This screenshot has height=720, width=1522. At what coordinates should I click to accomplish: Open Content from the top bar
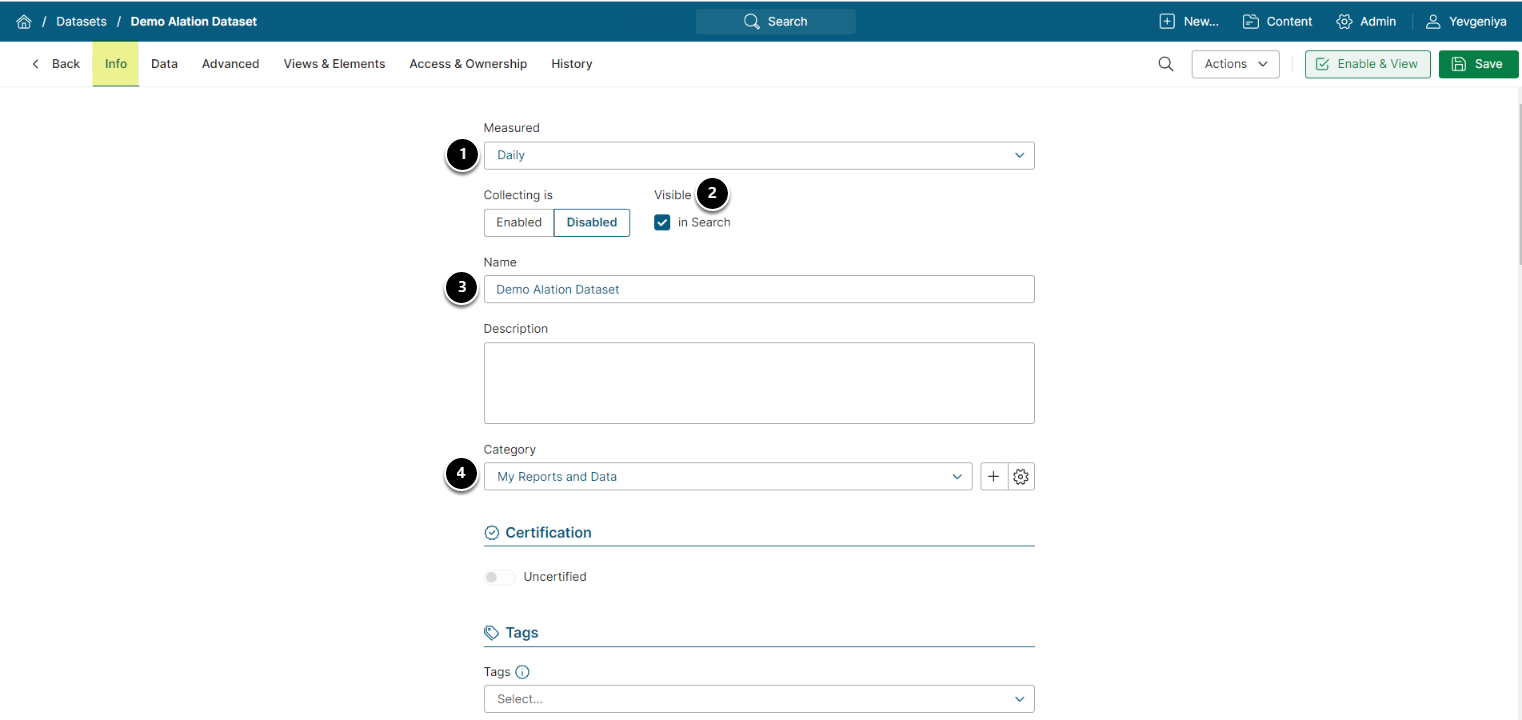[x=1277, y=21]
